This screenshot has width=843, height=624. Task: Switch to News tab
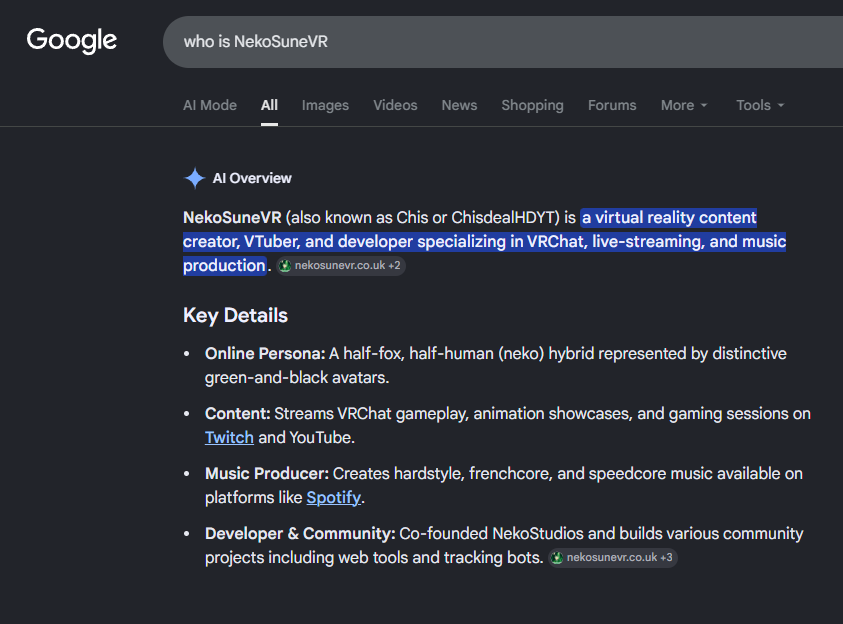point(459,105)
